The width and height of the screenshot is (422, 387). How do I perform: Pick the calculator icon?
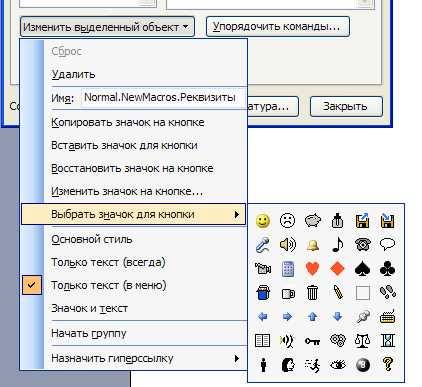(288, 269)
